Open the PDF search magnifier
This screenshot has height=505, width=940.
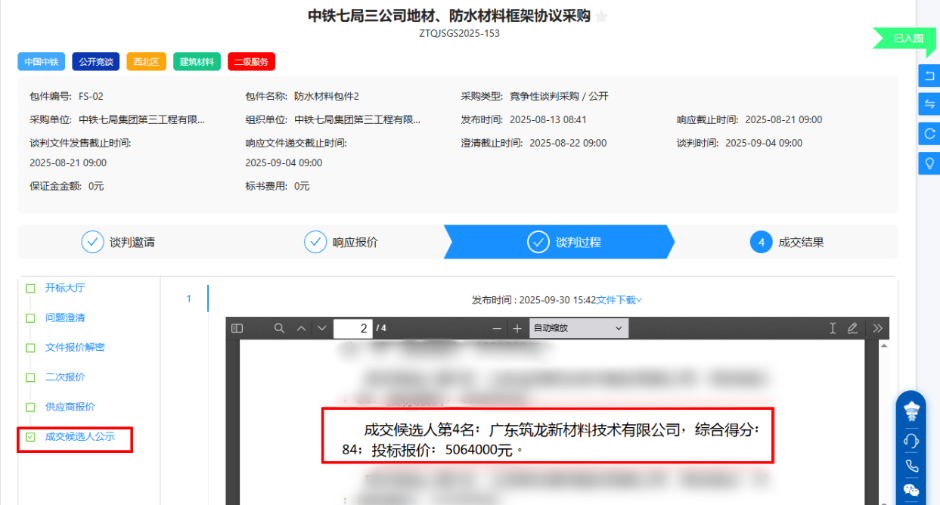[x=279, y=328]
